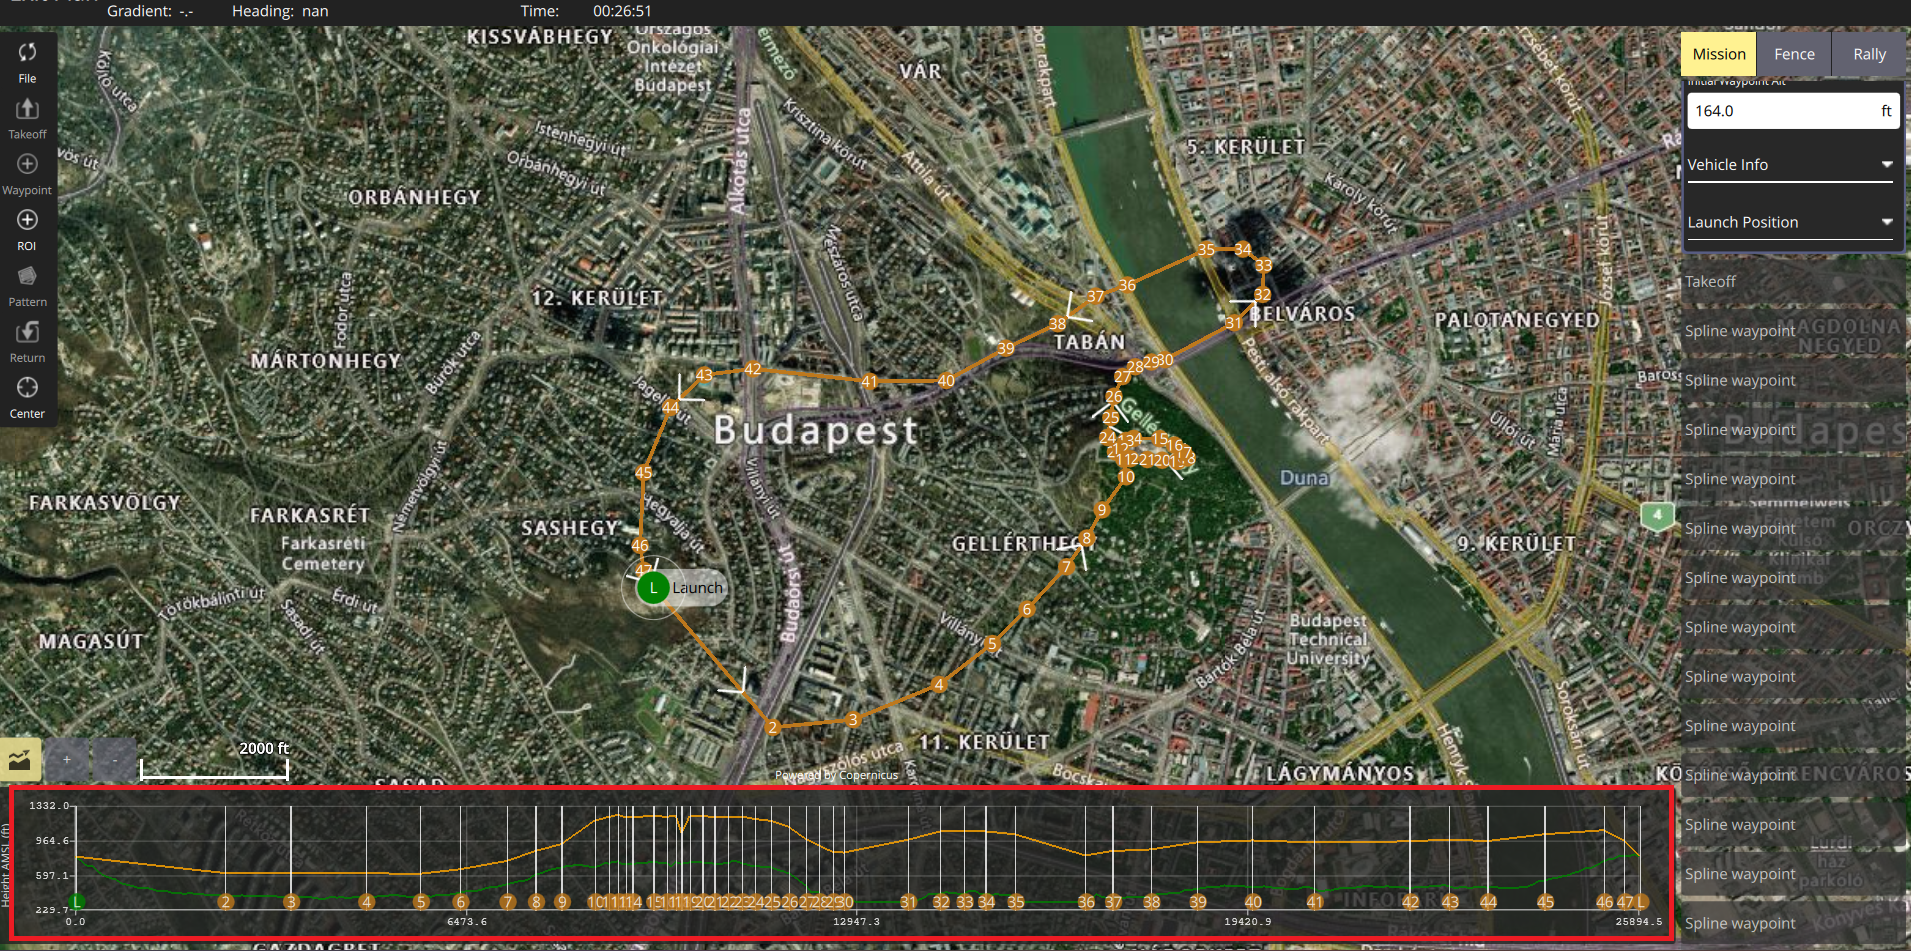Select marker 3 in the terrain profile
Viewport: 1911px width, 951px height.
[291, 902]
